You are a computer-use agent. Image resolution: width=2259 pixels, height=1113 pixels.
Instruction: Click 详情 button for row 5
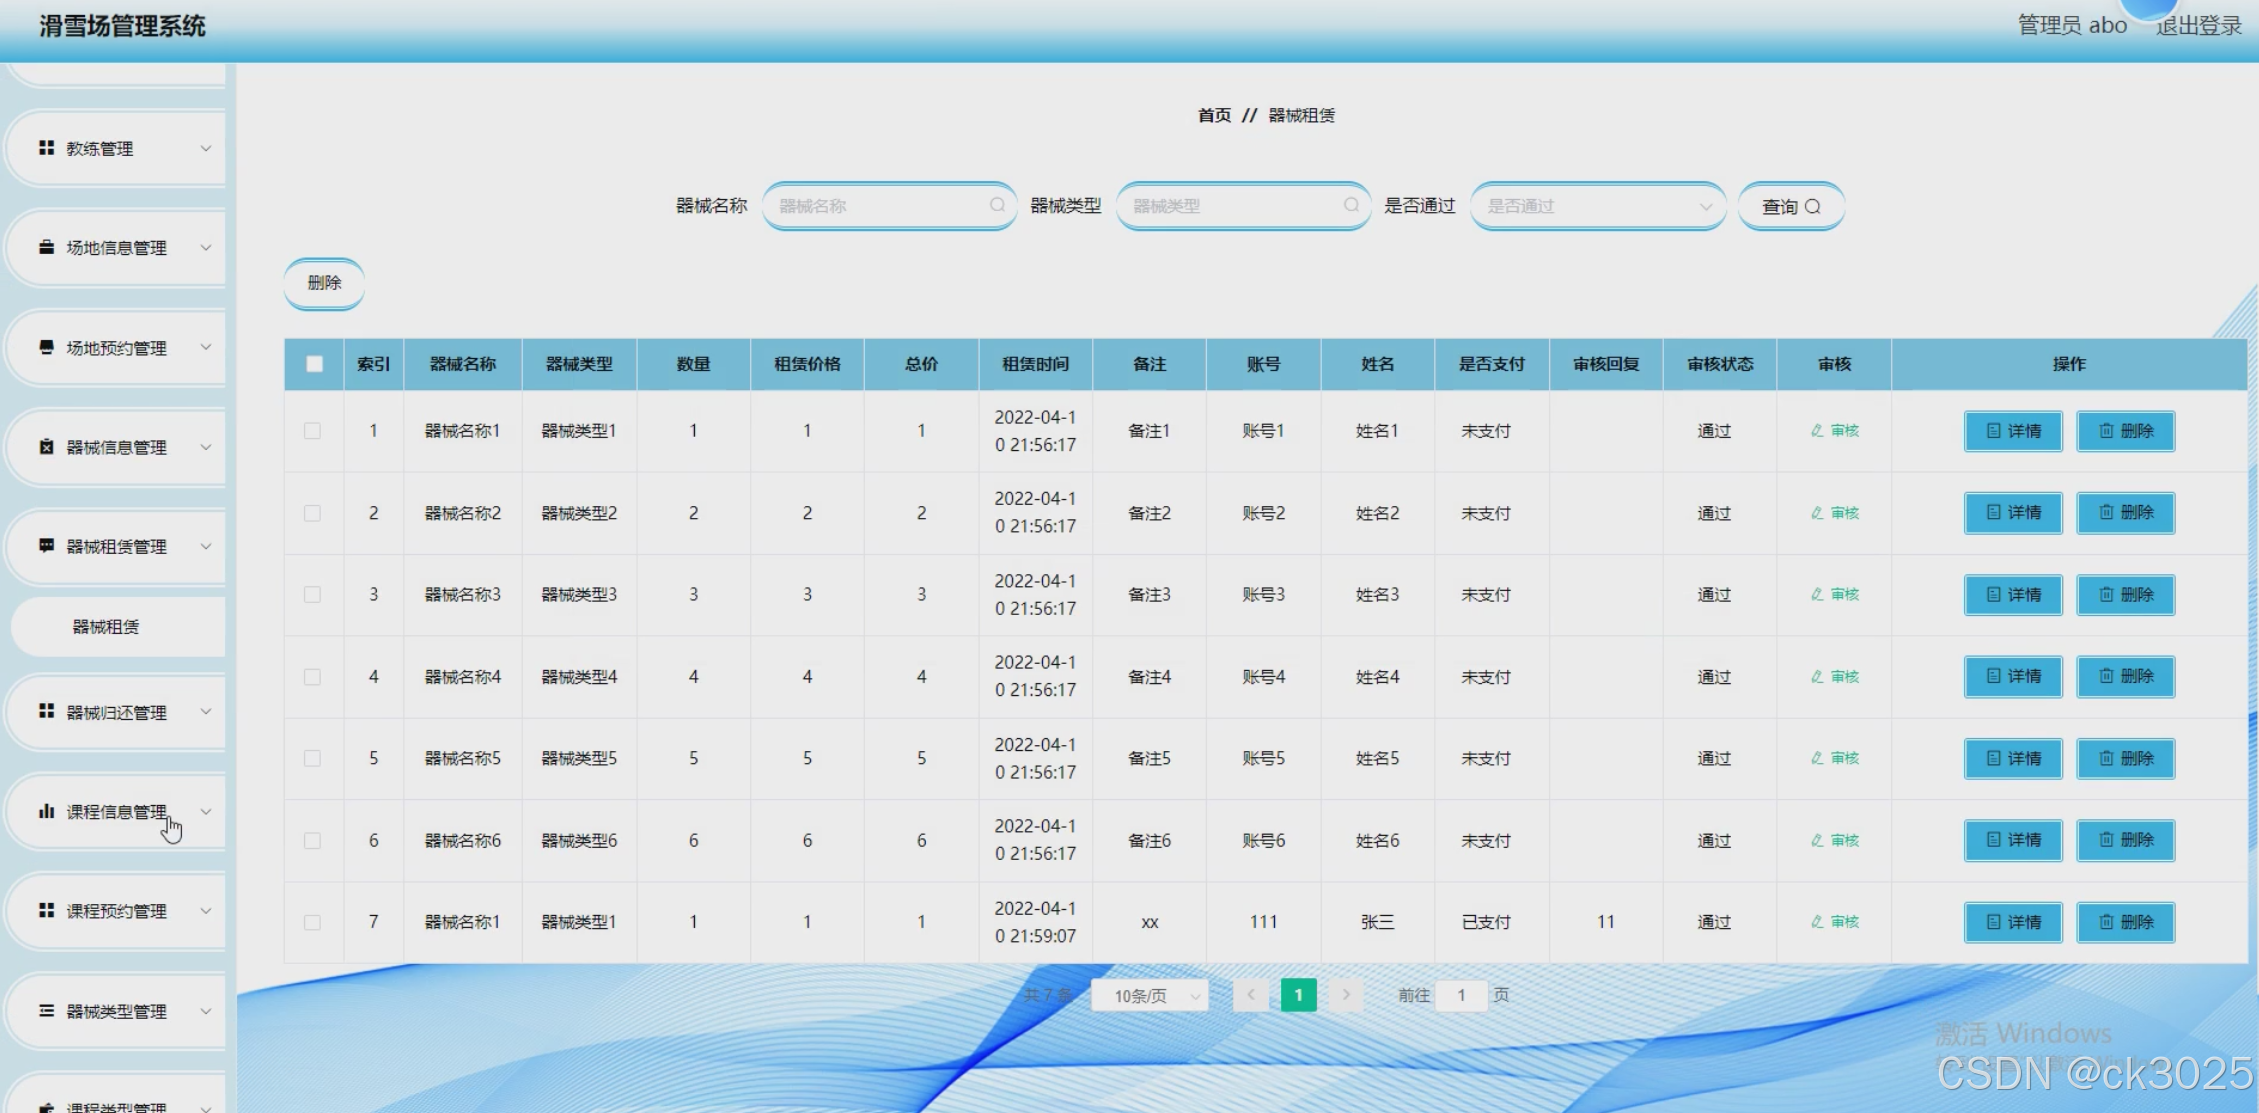(2012, 759)
